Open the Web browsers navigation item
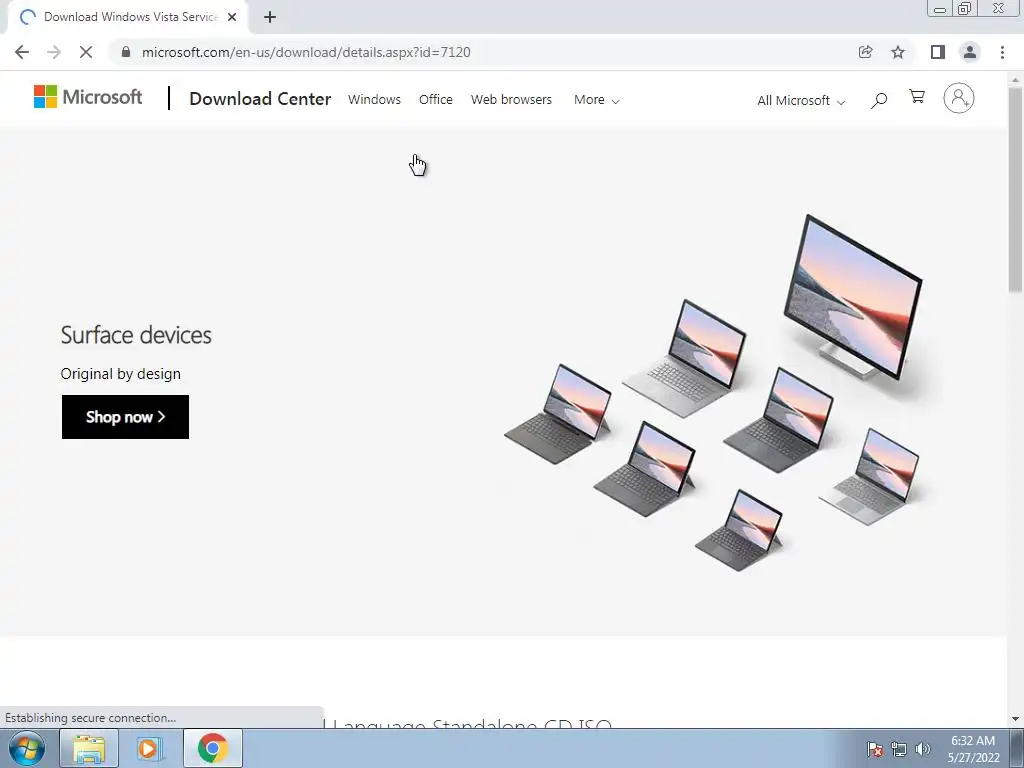 click(511, 99)
